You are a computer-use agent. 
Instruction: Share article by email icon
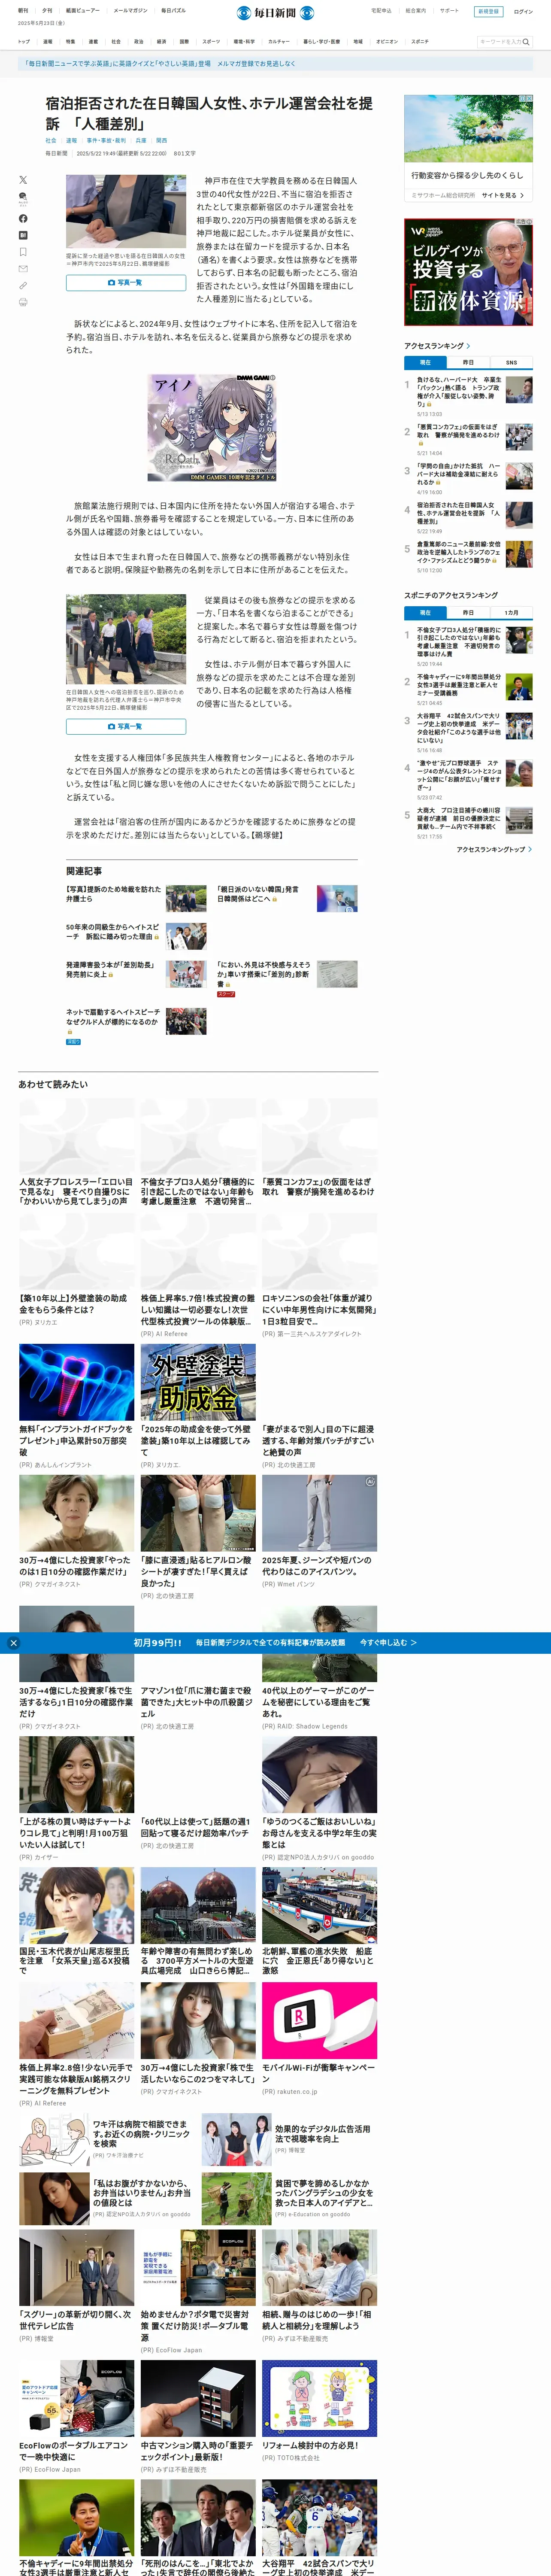(23, 269)
